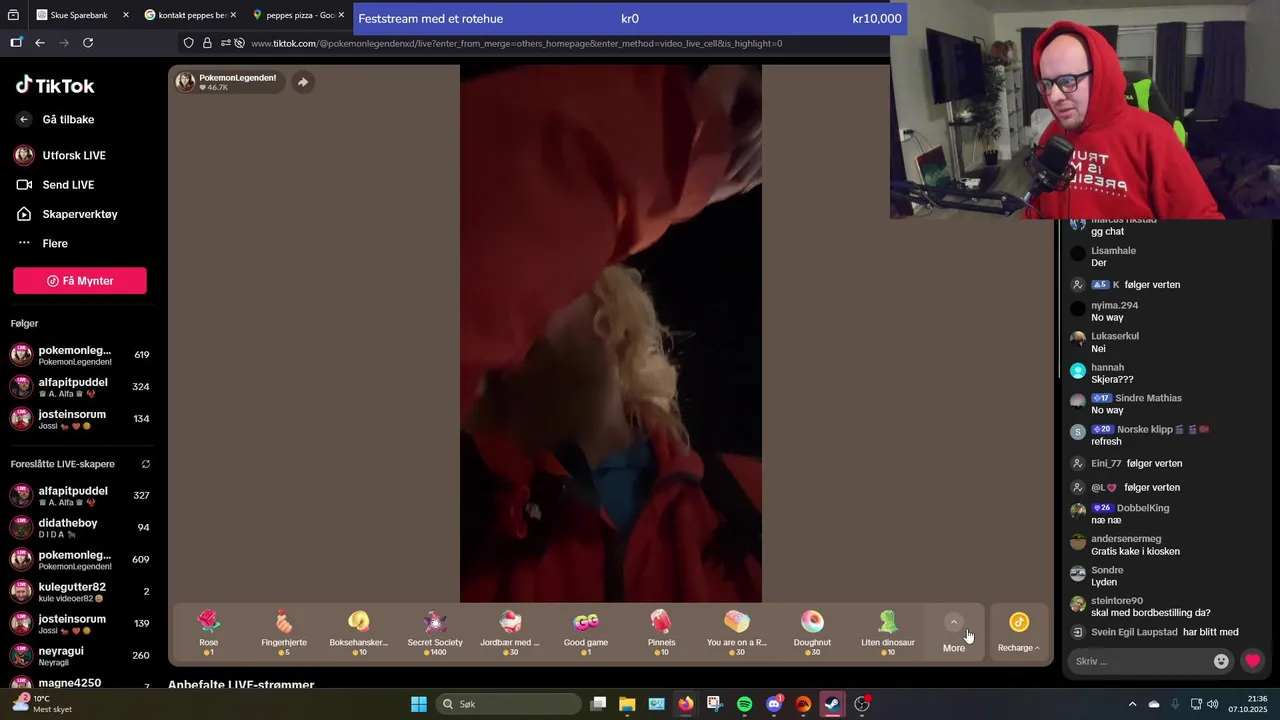Click the chat Skriv ... input field

1140,661
